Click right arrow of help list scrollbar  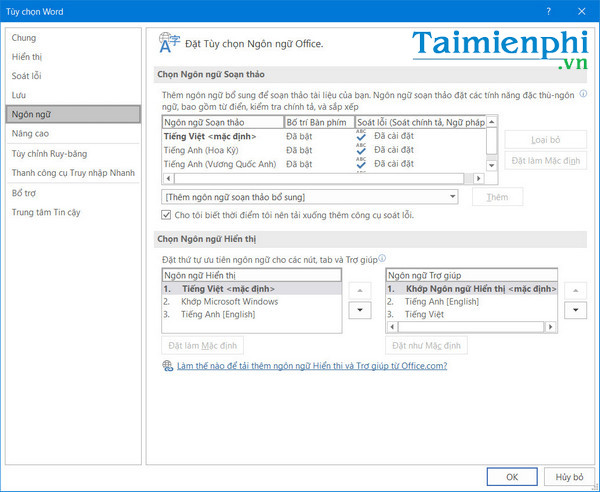click(550, 327)
